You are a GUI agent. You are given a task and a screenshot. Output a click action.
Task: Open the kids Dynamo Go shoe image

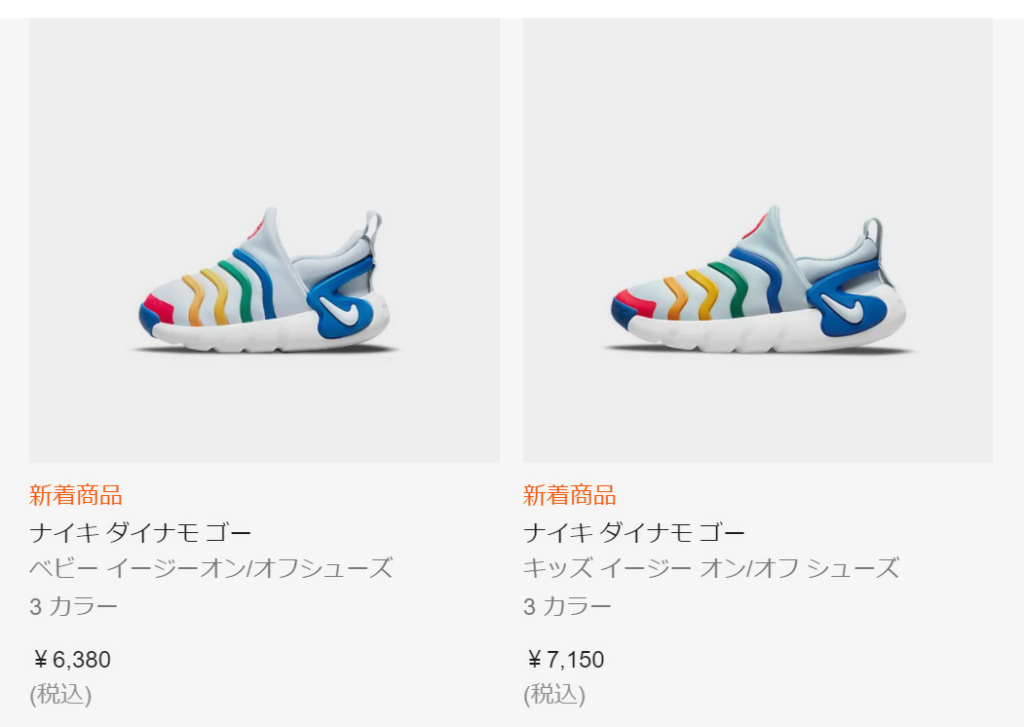tap(758, 240)
